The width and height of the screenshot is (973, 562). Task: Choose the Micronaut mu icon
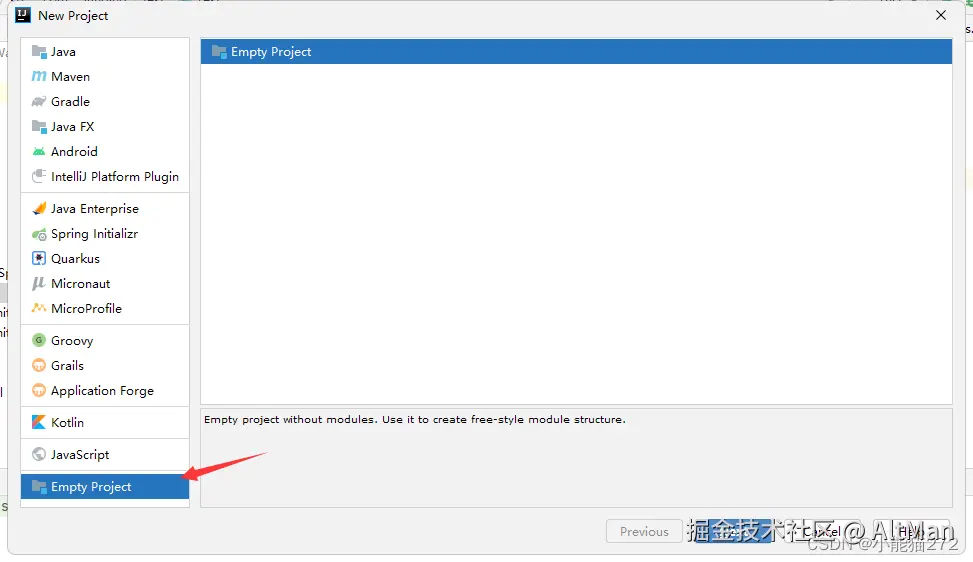coord(39,283)
